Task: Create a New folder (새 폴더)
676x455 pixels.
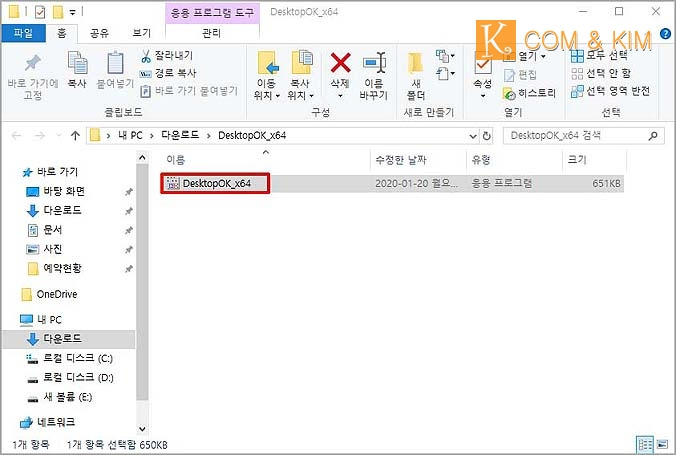Action: (x=416, y=76)
